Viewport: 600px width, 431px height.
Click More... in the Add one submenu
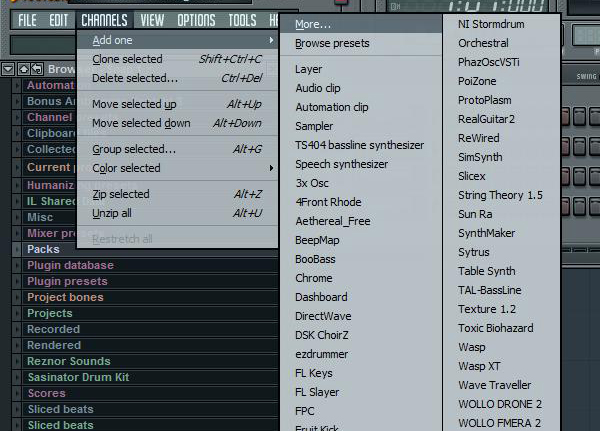[x=361, y=24]
